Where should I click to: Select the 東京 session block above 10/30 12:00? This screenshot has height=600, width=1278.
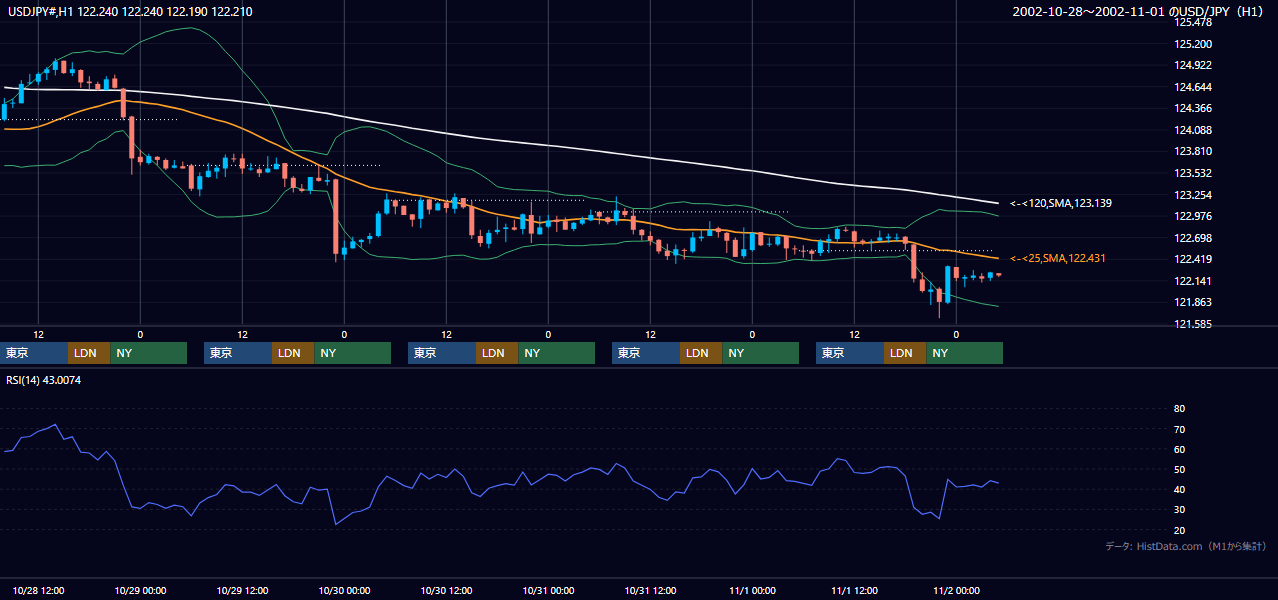pyautogui.click(x=442, y=353)
